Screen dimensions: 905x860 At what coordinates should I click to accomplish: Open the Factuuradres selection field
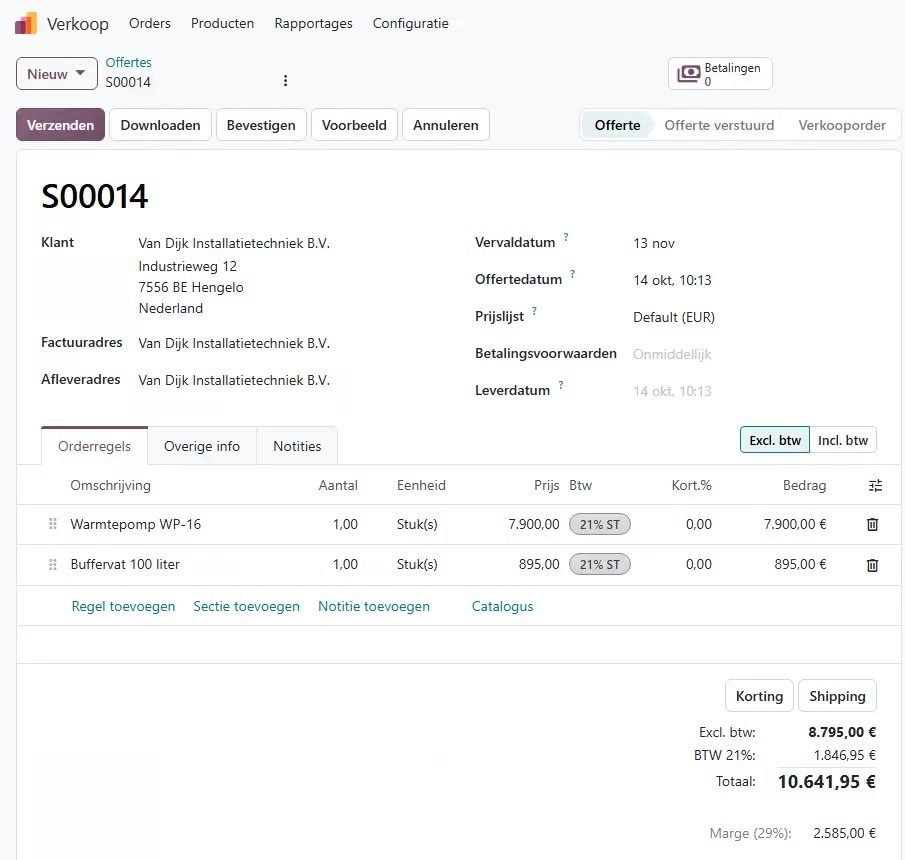coord(234,343)
